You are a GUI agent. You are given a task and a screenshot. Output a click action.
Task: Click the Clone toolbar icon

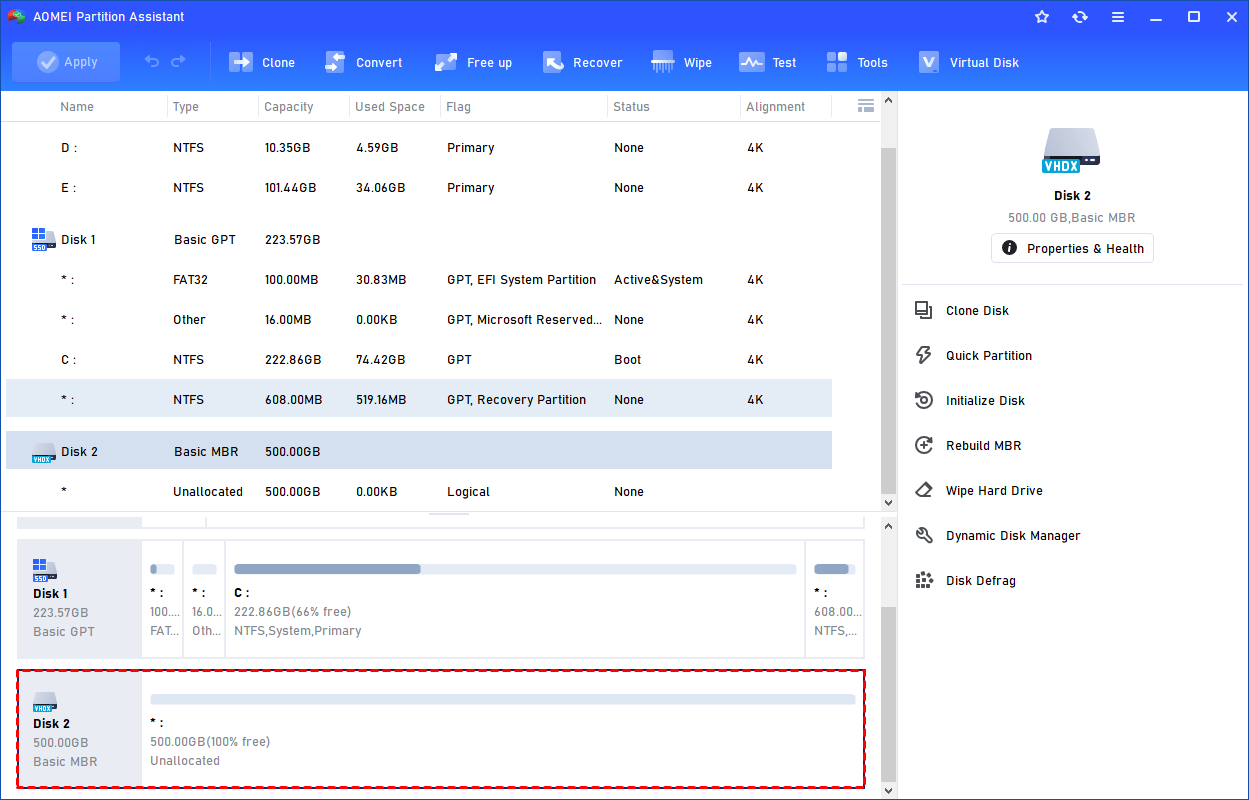pyautogui.click(x=241, y=62)
